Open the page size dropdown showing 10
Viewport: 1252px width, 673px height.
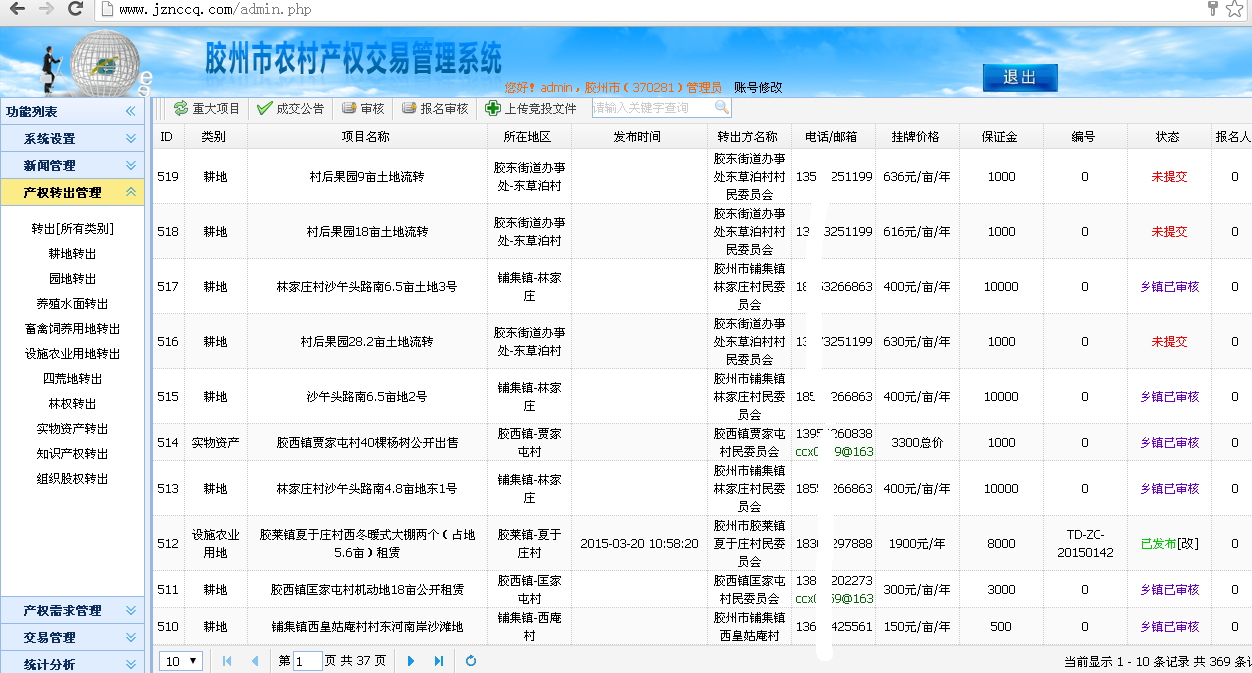pyautogui.click(x=183, y=661)
